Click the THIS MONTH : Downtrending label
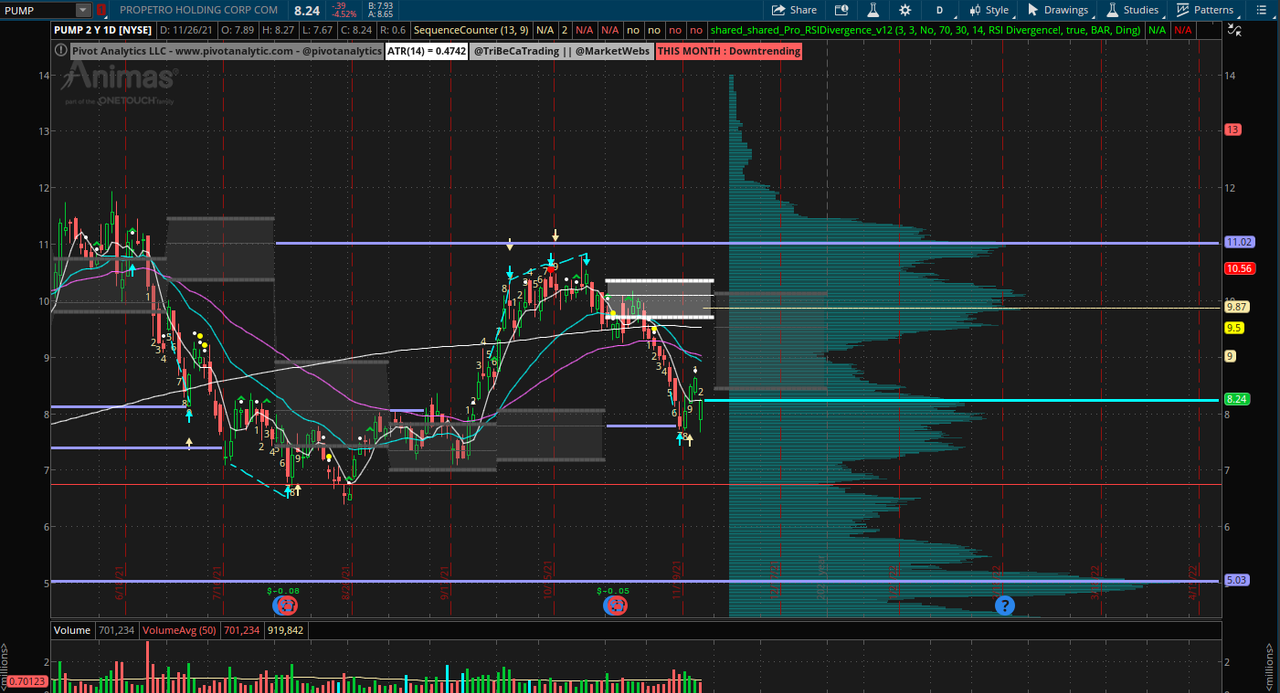 point(729,51)
